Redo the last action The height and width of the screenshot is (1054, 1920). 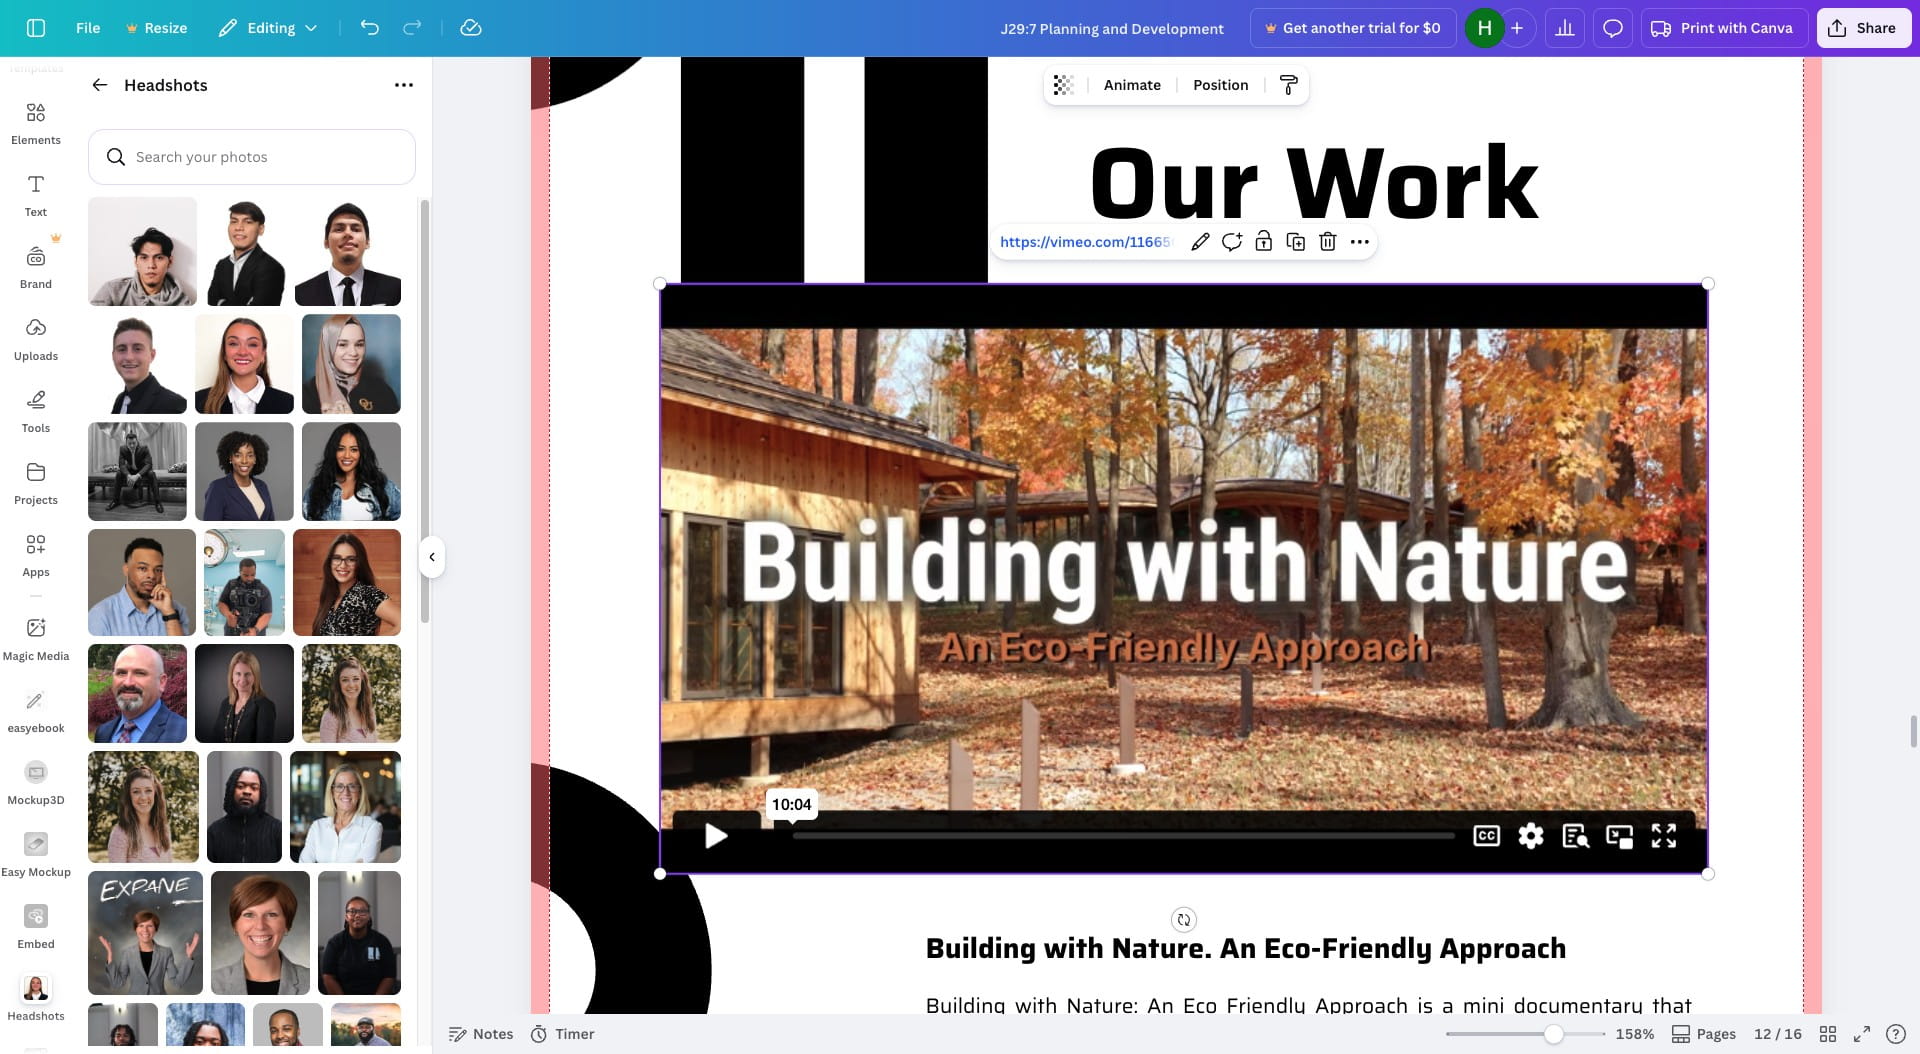412,28
